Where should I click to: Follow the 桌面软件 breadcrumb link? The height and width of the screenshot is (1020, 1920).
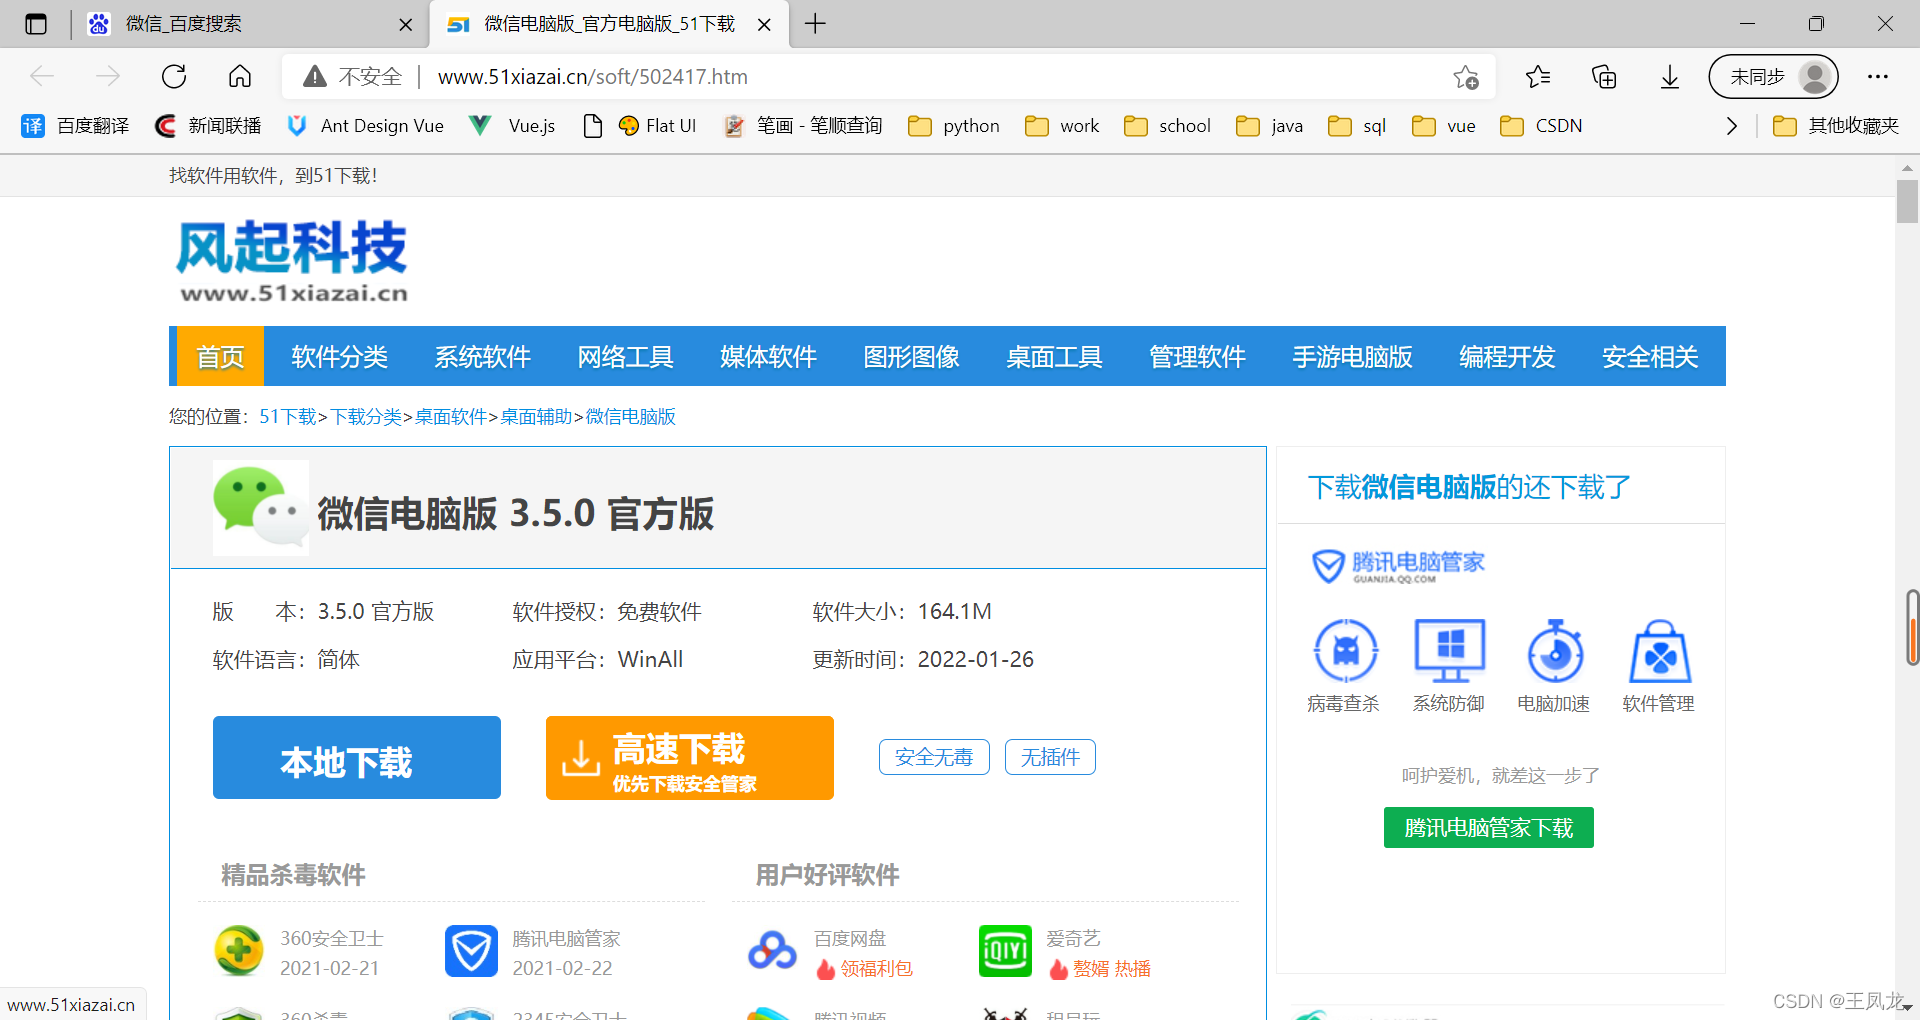pos(451,416)
